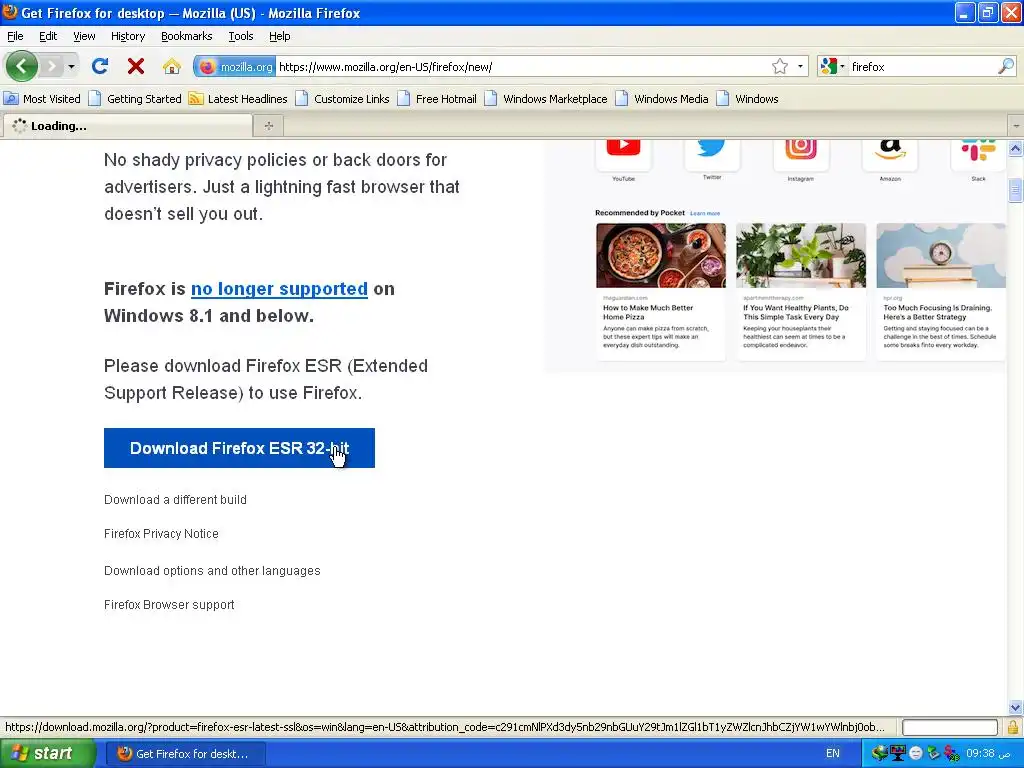Click the search box containing firefox
Viewport: 1024px width, 768px height.
[x=921, y=67]
